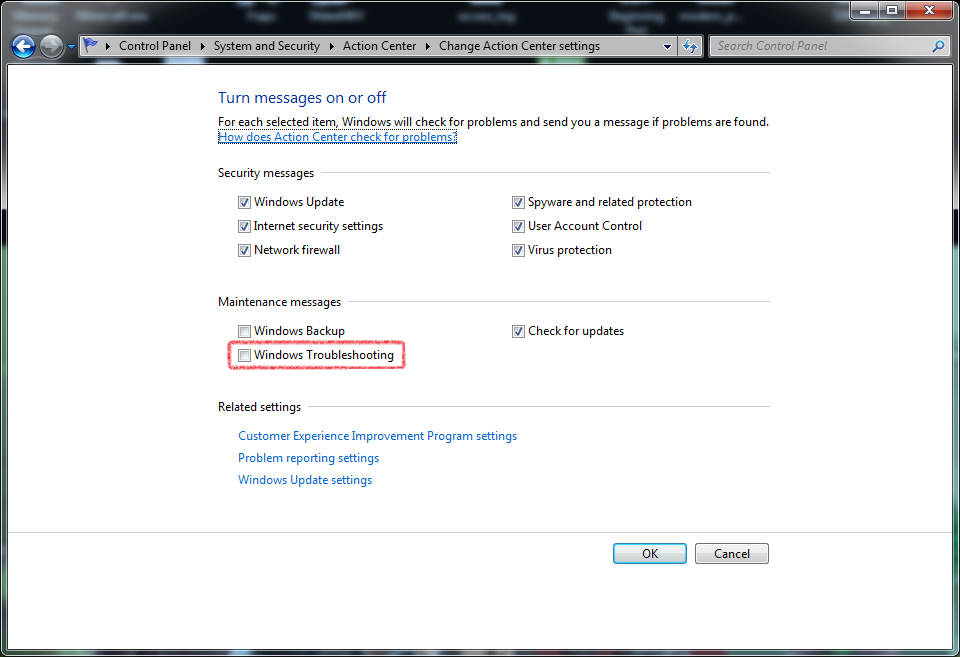Screen dimensions: 960x657
Task: Disable Spyware and related protection messages
Action: (519, 202)
